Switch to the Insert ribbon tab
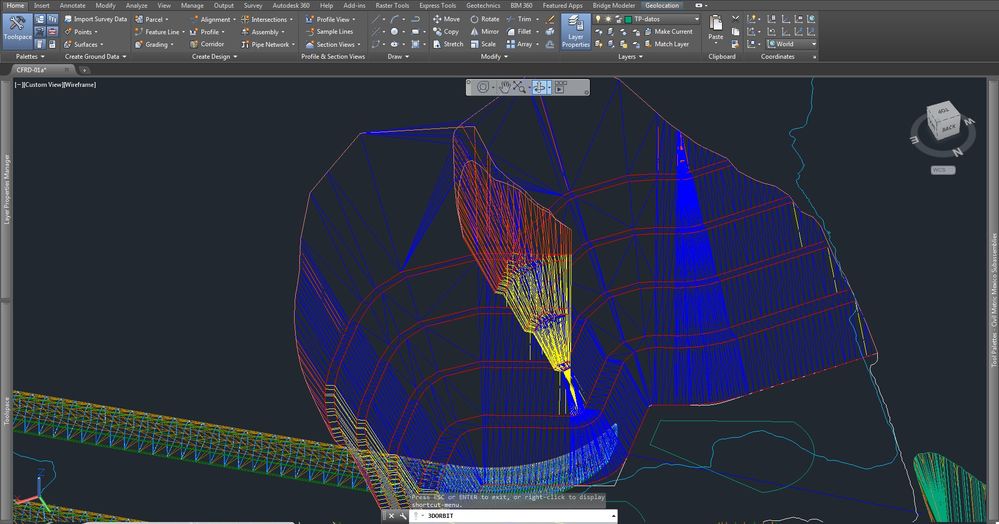 pyautogui.click(x=41, y=5)
